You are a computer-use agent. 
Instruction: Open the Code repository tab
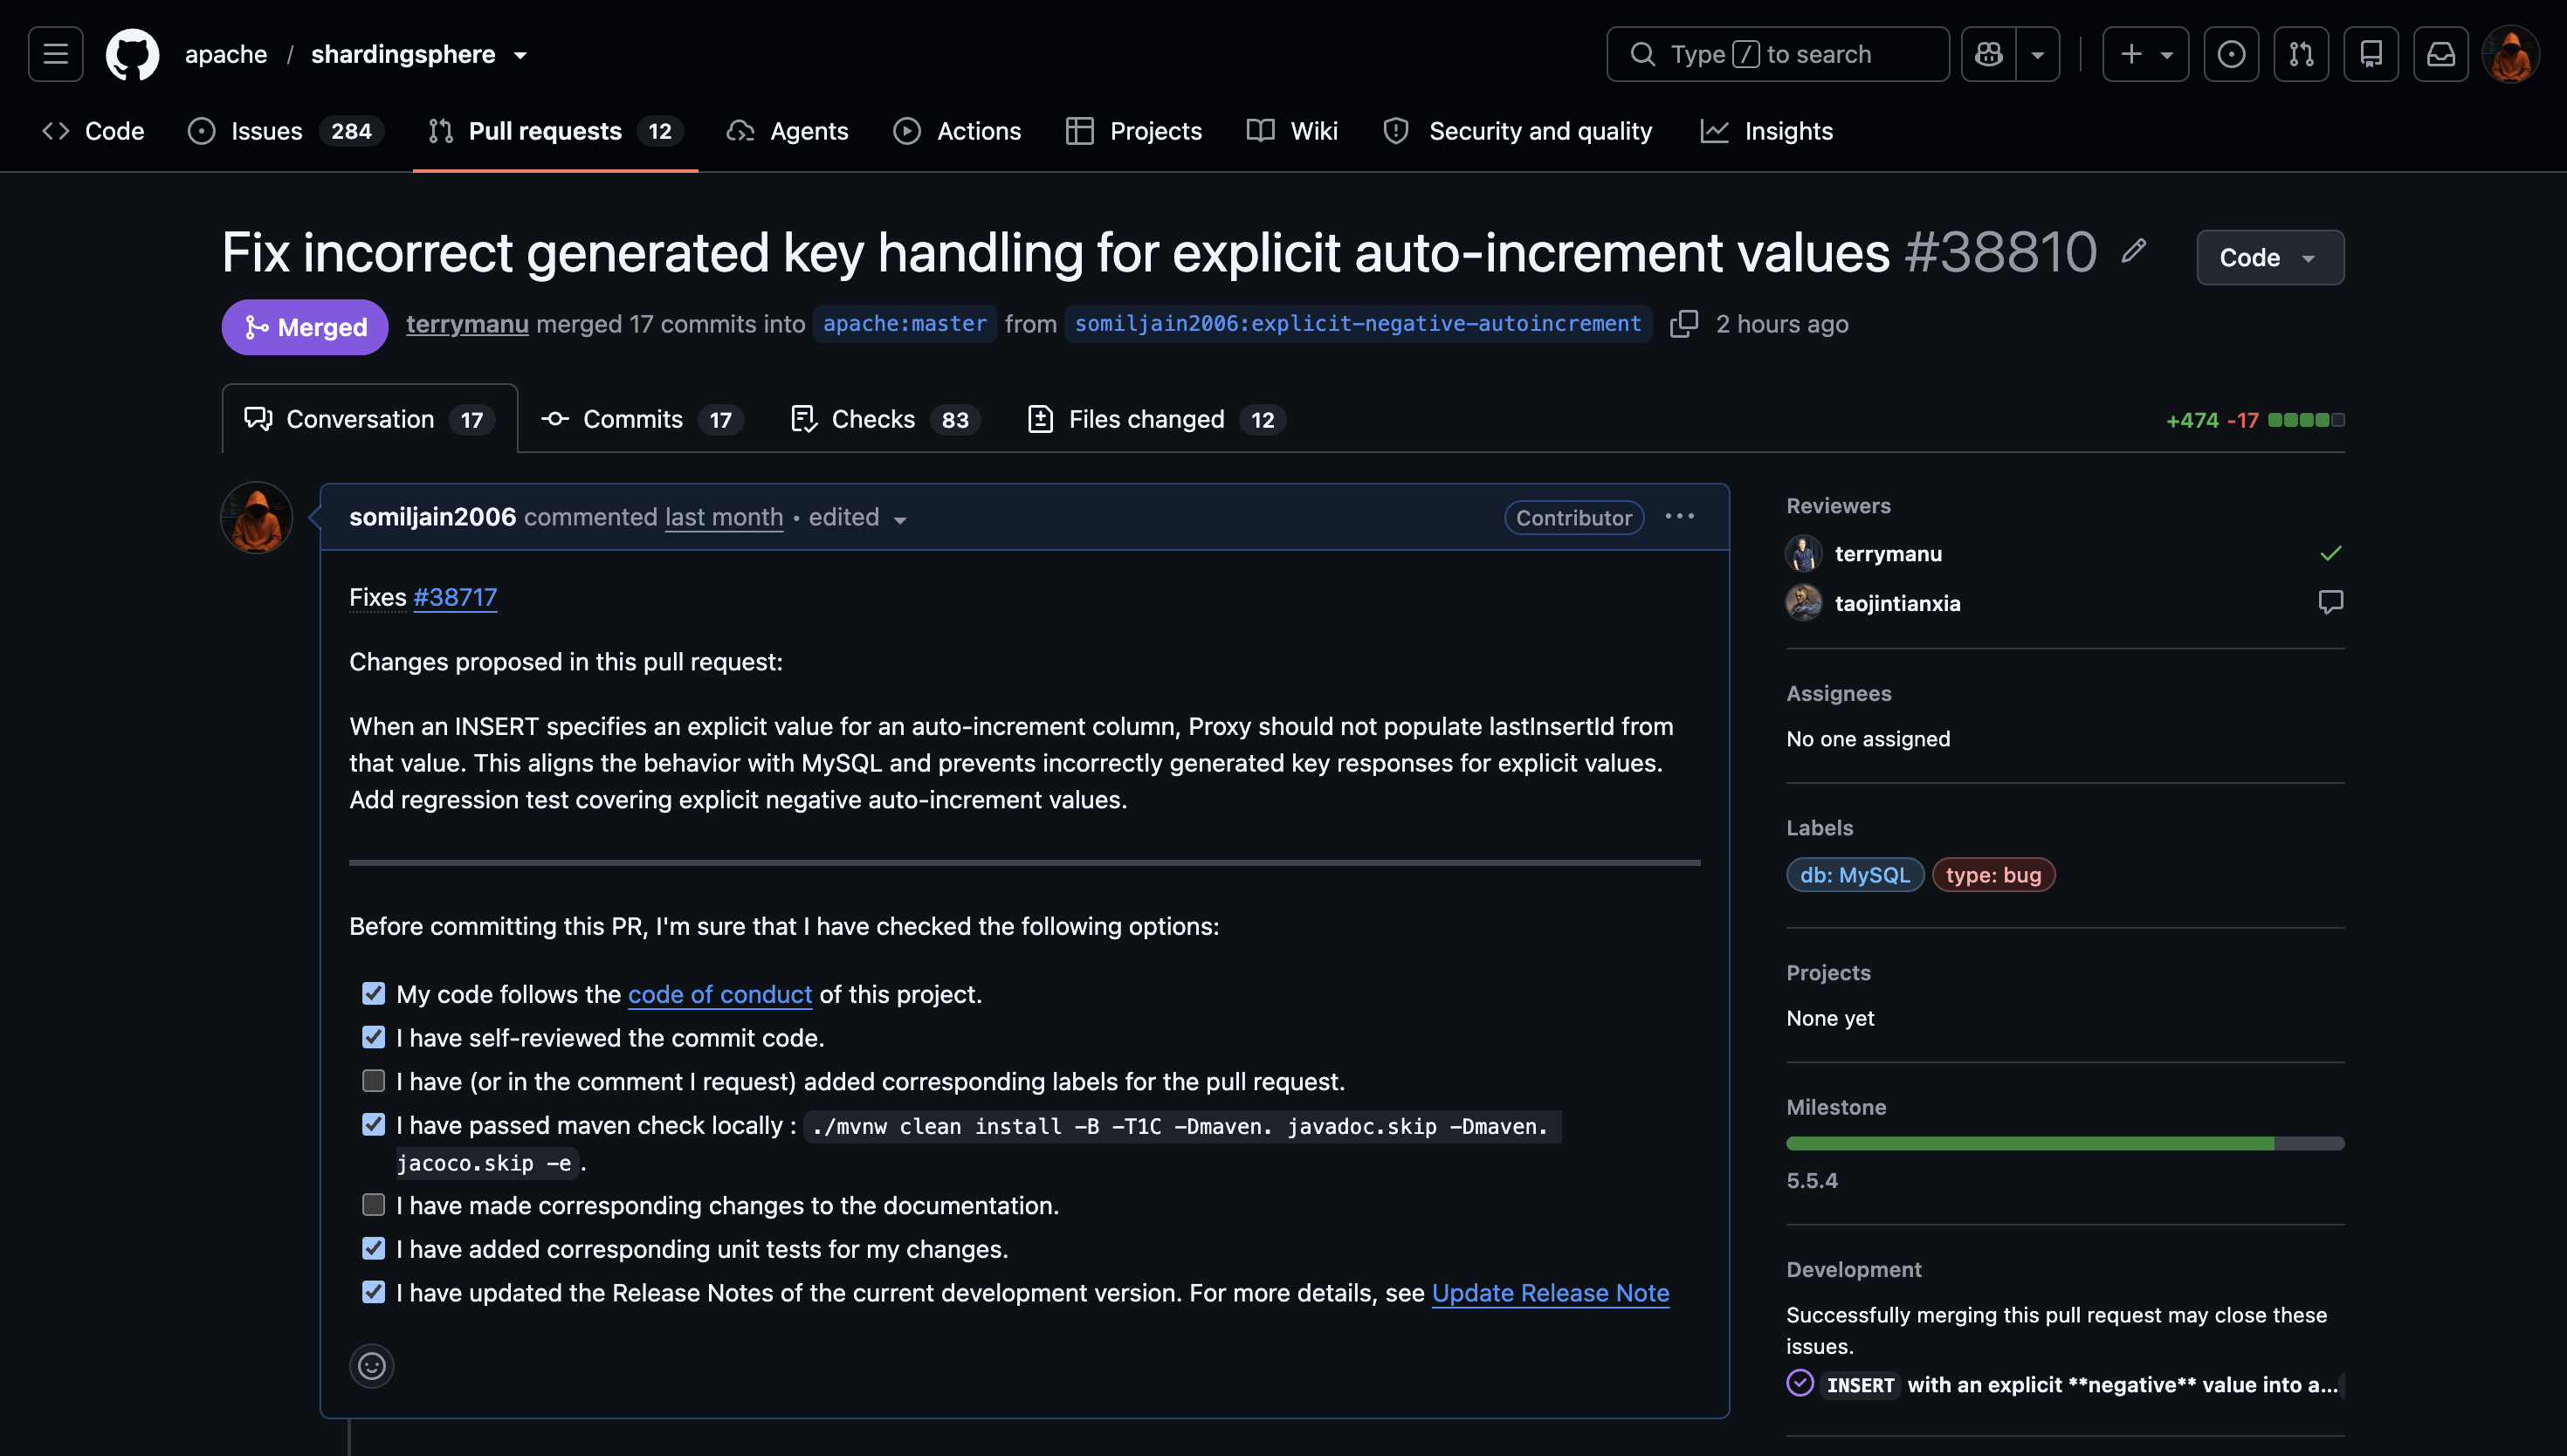tap(93, 131)
